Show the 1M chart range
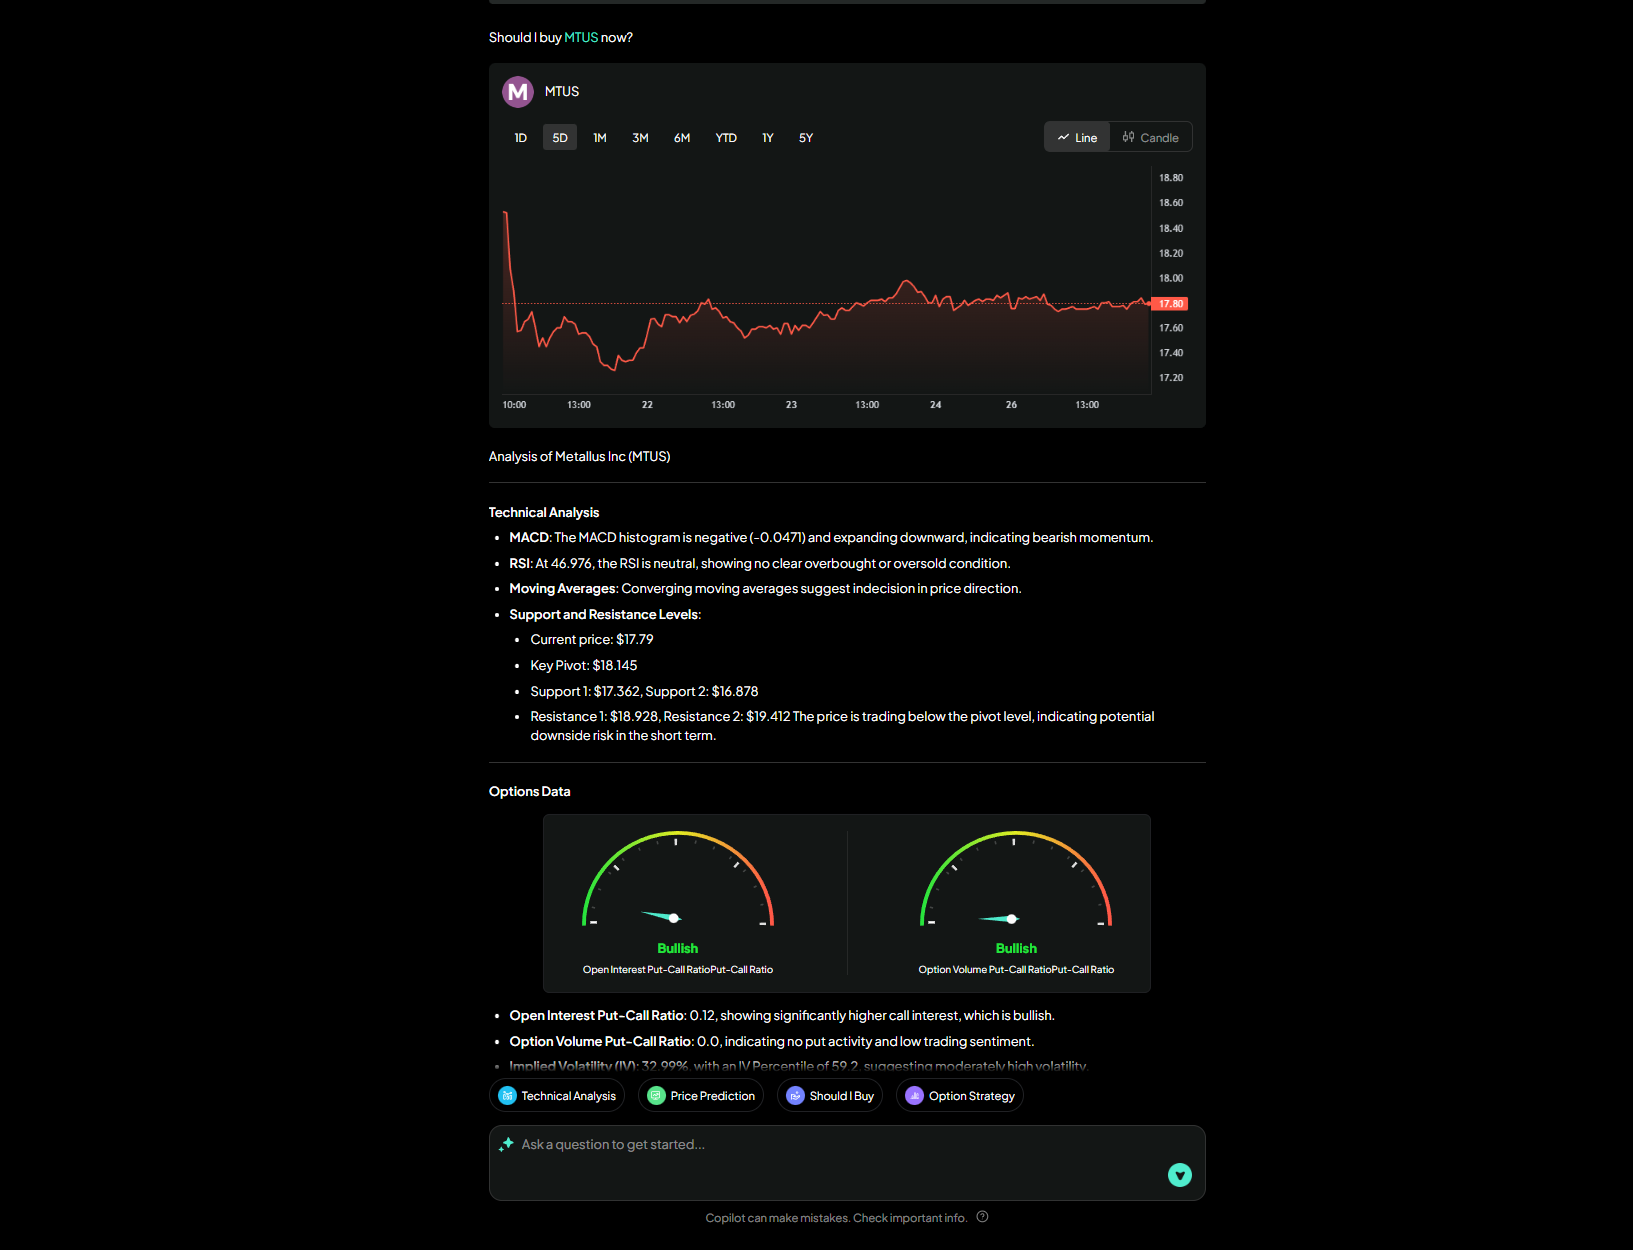This screenshot has width=1633, height=1250. click(x=600, y=138)
